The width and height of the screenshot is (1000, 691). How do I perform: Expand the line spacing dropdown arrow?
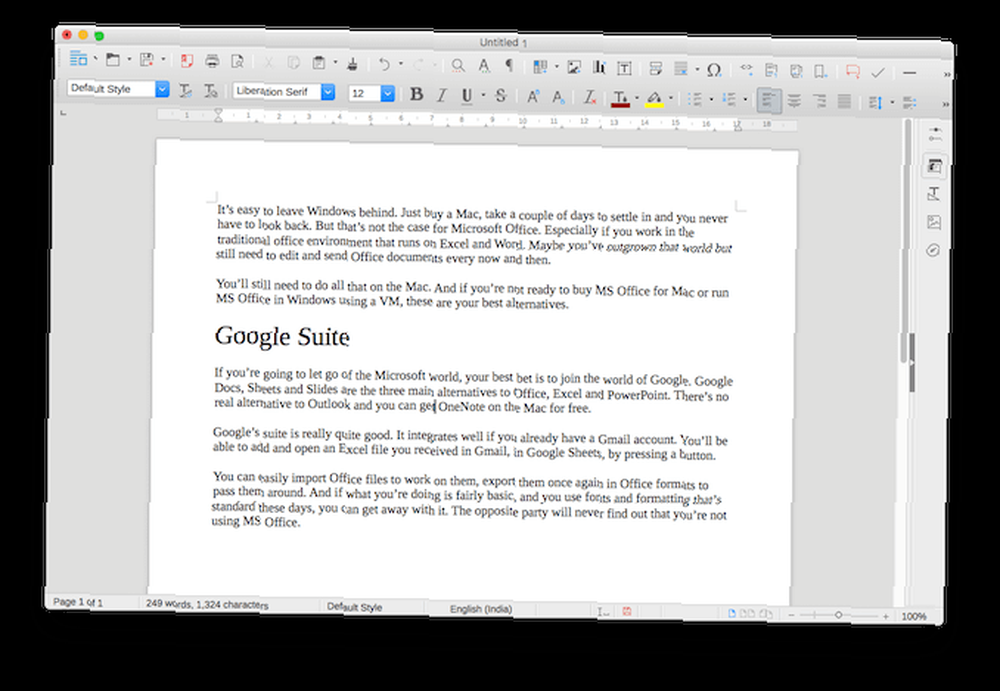pyautogui.click(x=892, y=103)
